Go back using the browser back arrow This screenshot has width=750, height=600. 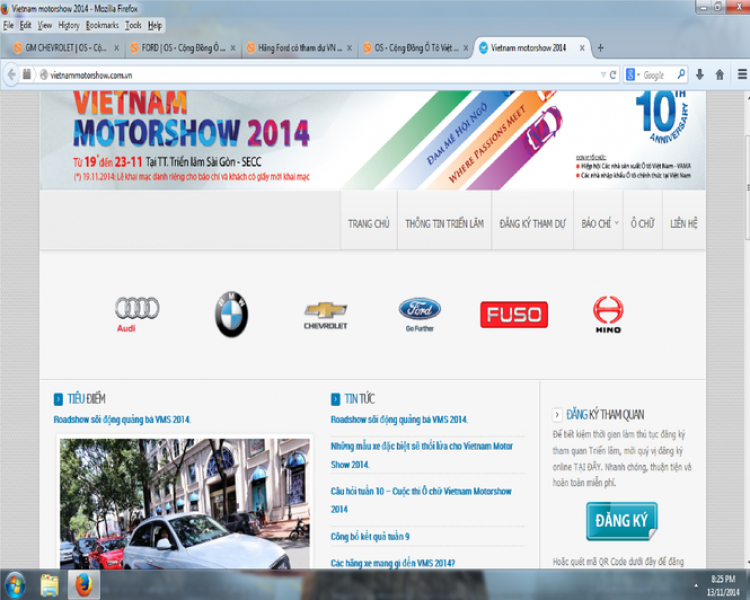(x=11, y=74)
